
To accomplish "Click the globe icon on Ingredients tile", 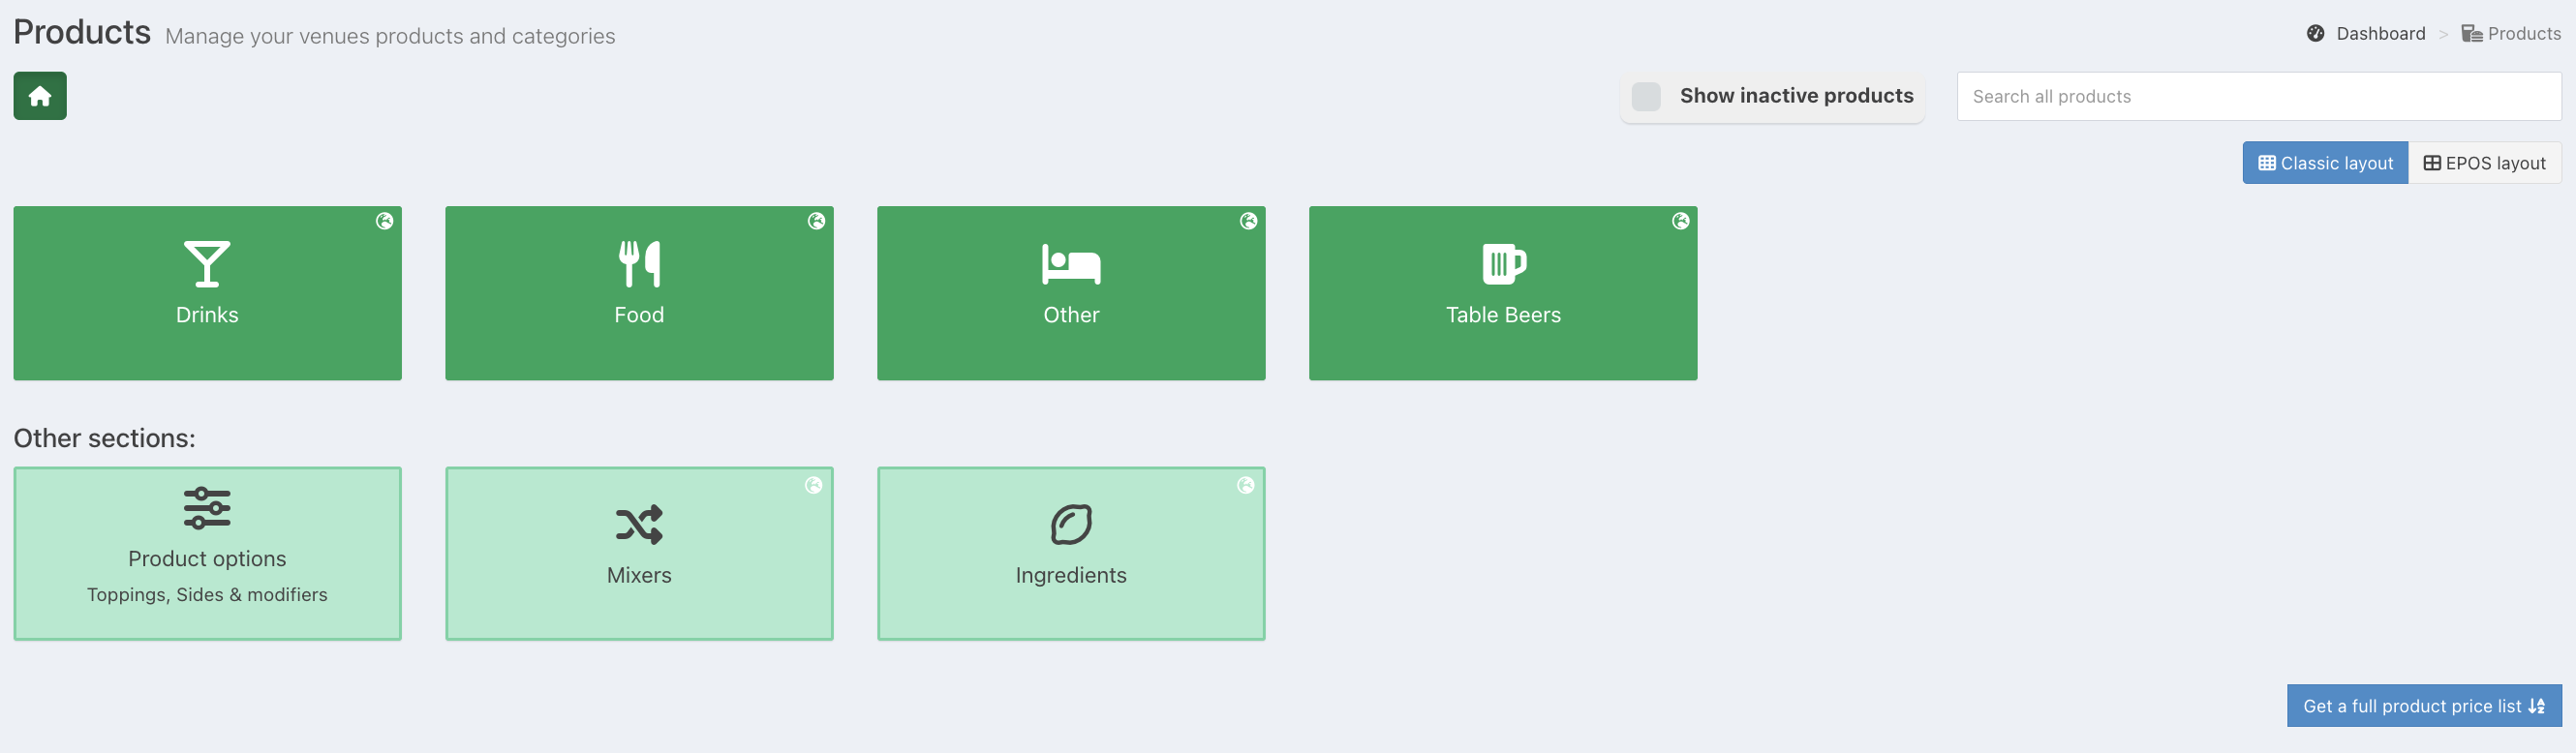I will point(1246,485).
